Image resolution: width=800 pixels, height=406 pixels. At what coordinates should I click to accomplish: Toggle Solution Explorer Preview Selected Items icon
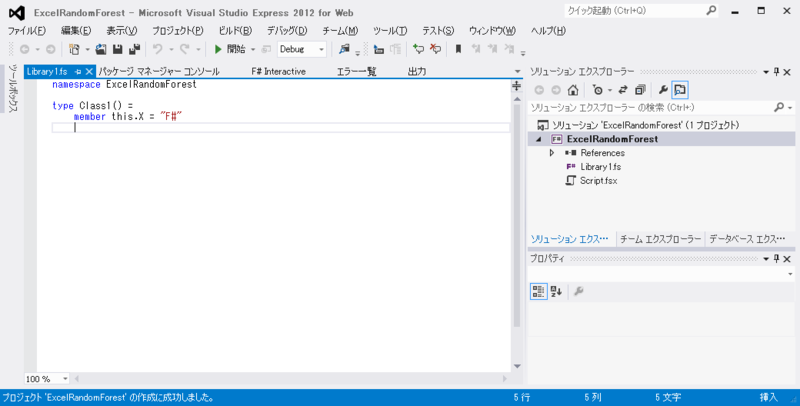coord(680,90)
